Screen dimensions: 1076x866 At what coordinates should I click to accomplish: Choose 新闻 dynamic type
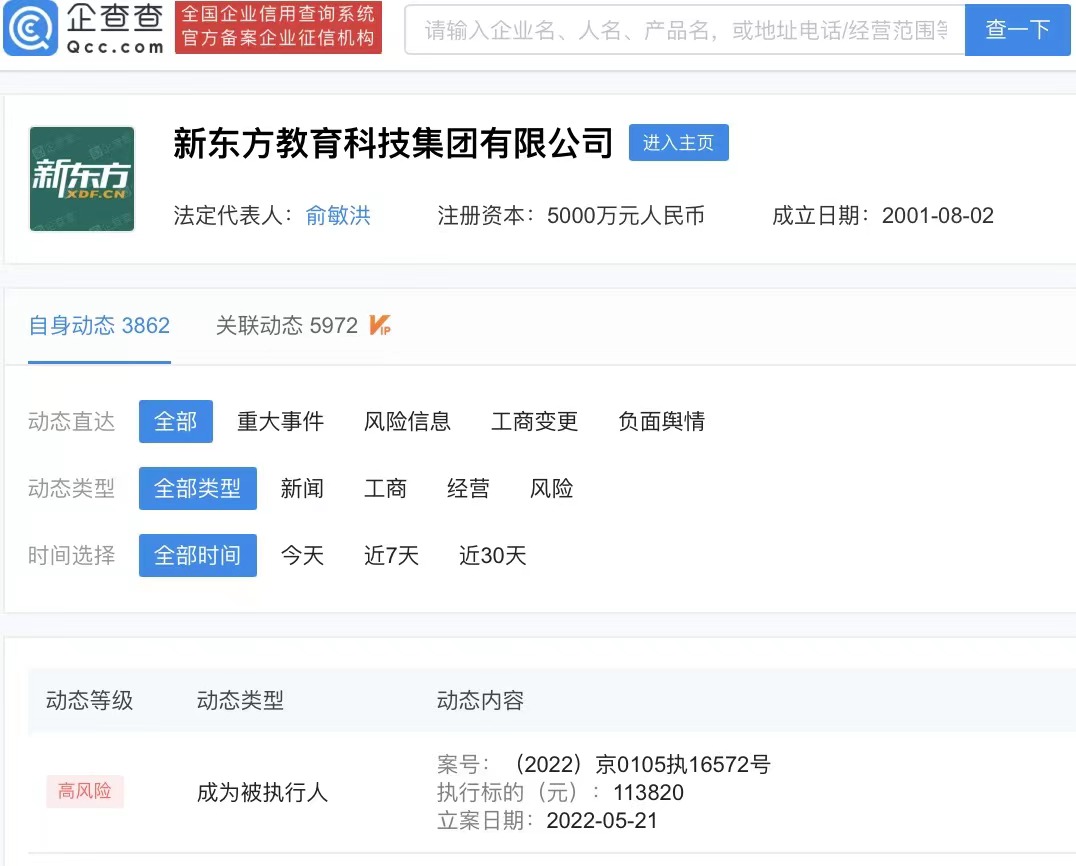point(302,489)
